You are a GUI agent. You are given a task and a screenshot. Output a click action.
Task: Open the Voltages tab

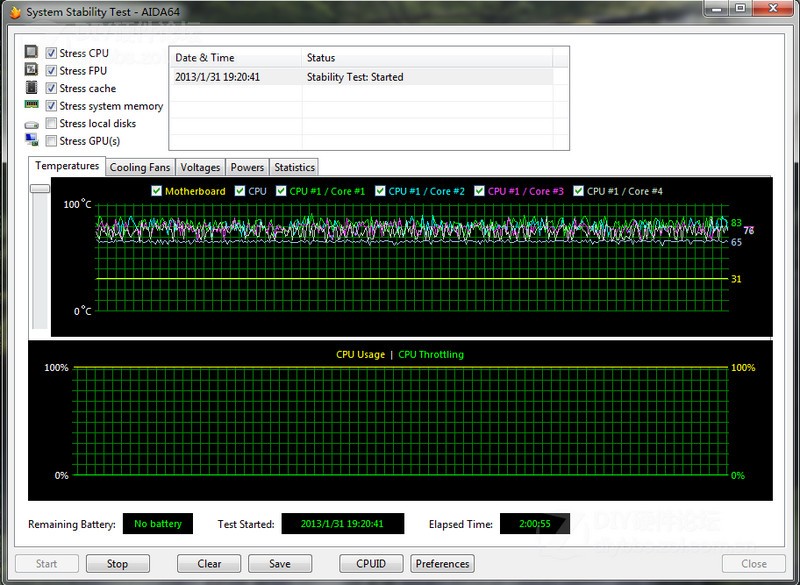pos(200,167)
